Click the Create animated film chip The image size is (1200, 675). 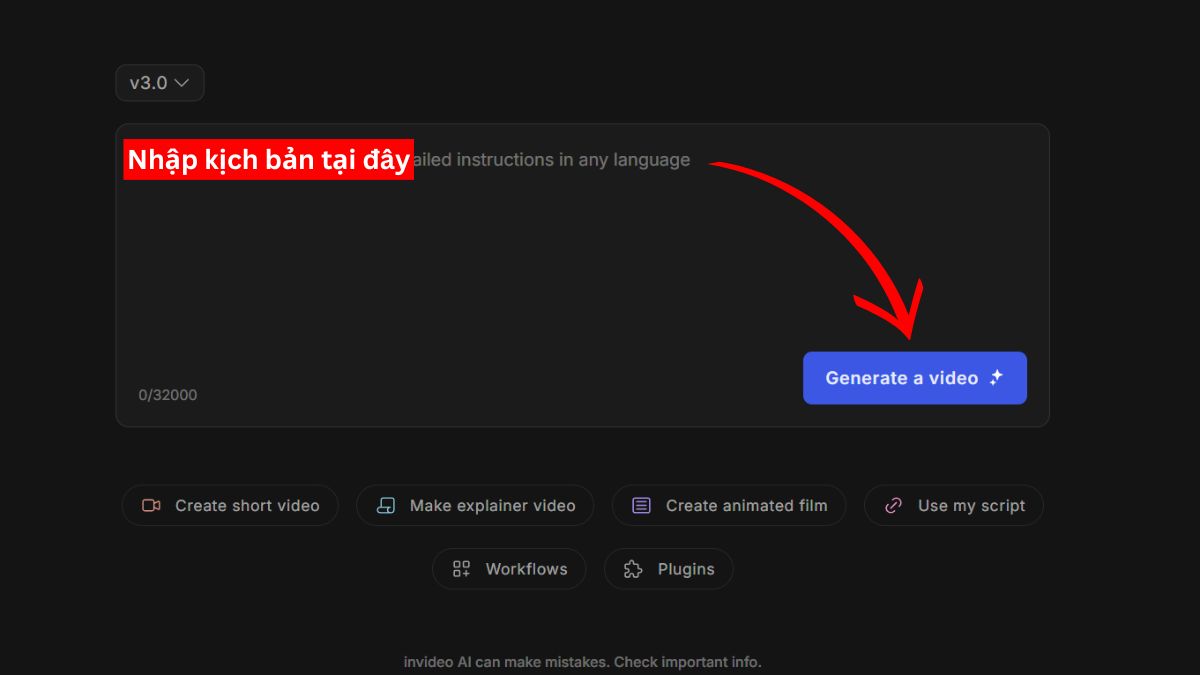point(729,506)
